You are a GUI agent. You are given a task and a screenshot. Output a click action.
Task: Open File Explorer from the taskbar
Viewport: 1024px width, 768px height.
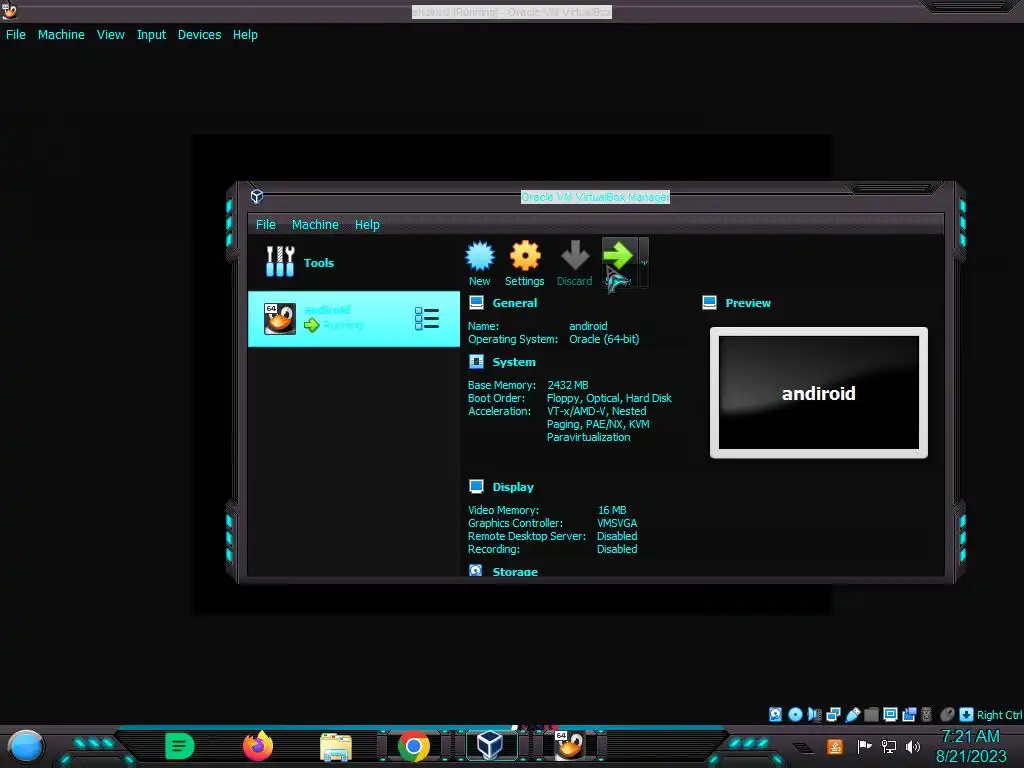pos(336,746)
